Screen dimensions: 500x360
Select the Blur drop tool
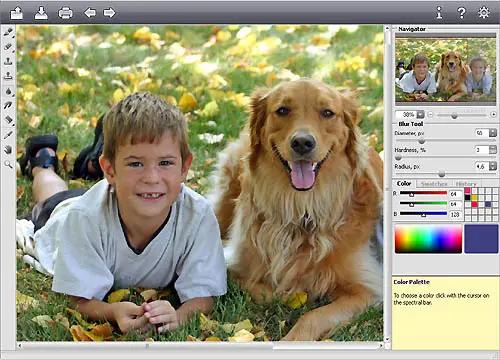[8, 91]
